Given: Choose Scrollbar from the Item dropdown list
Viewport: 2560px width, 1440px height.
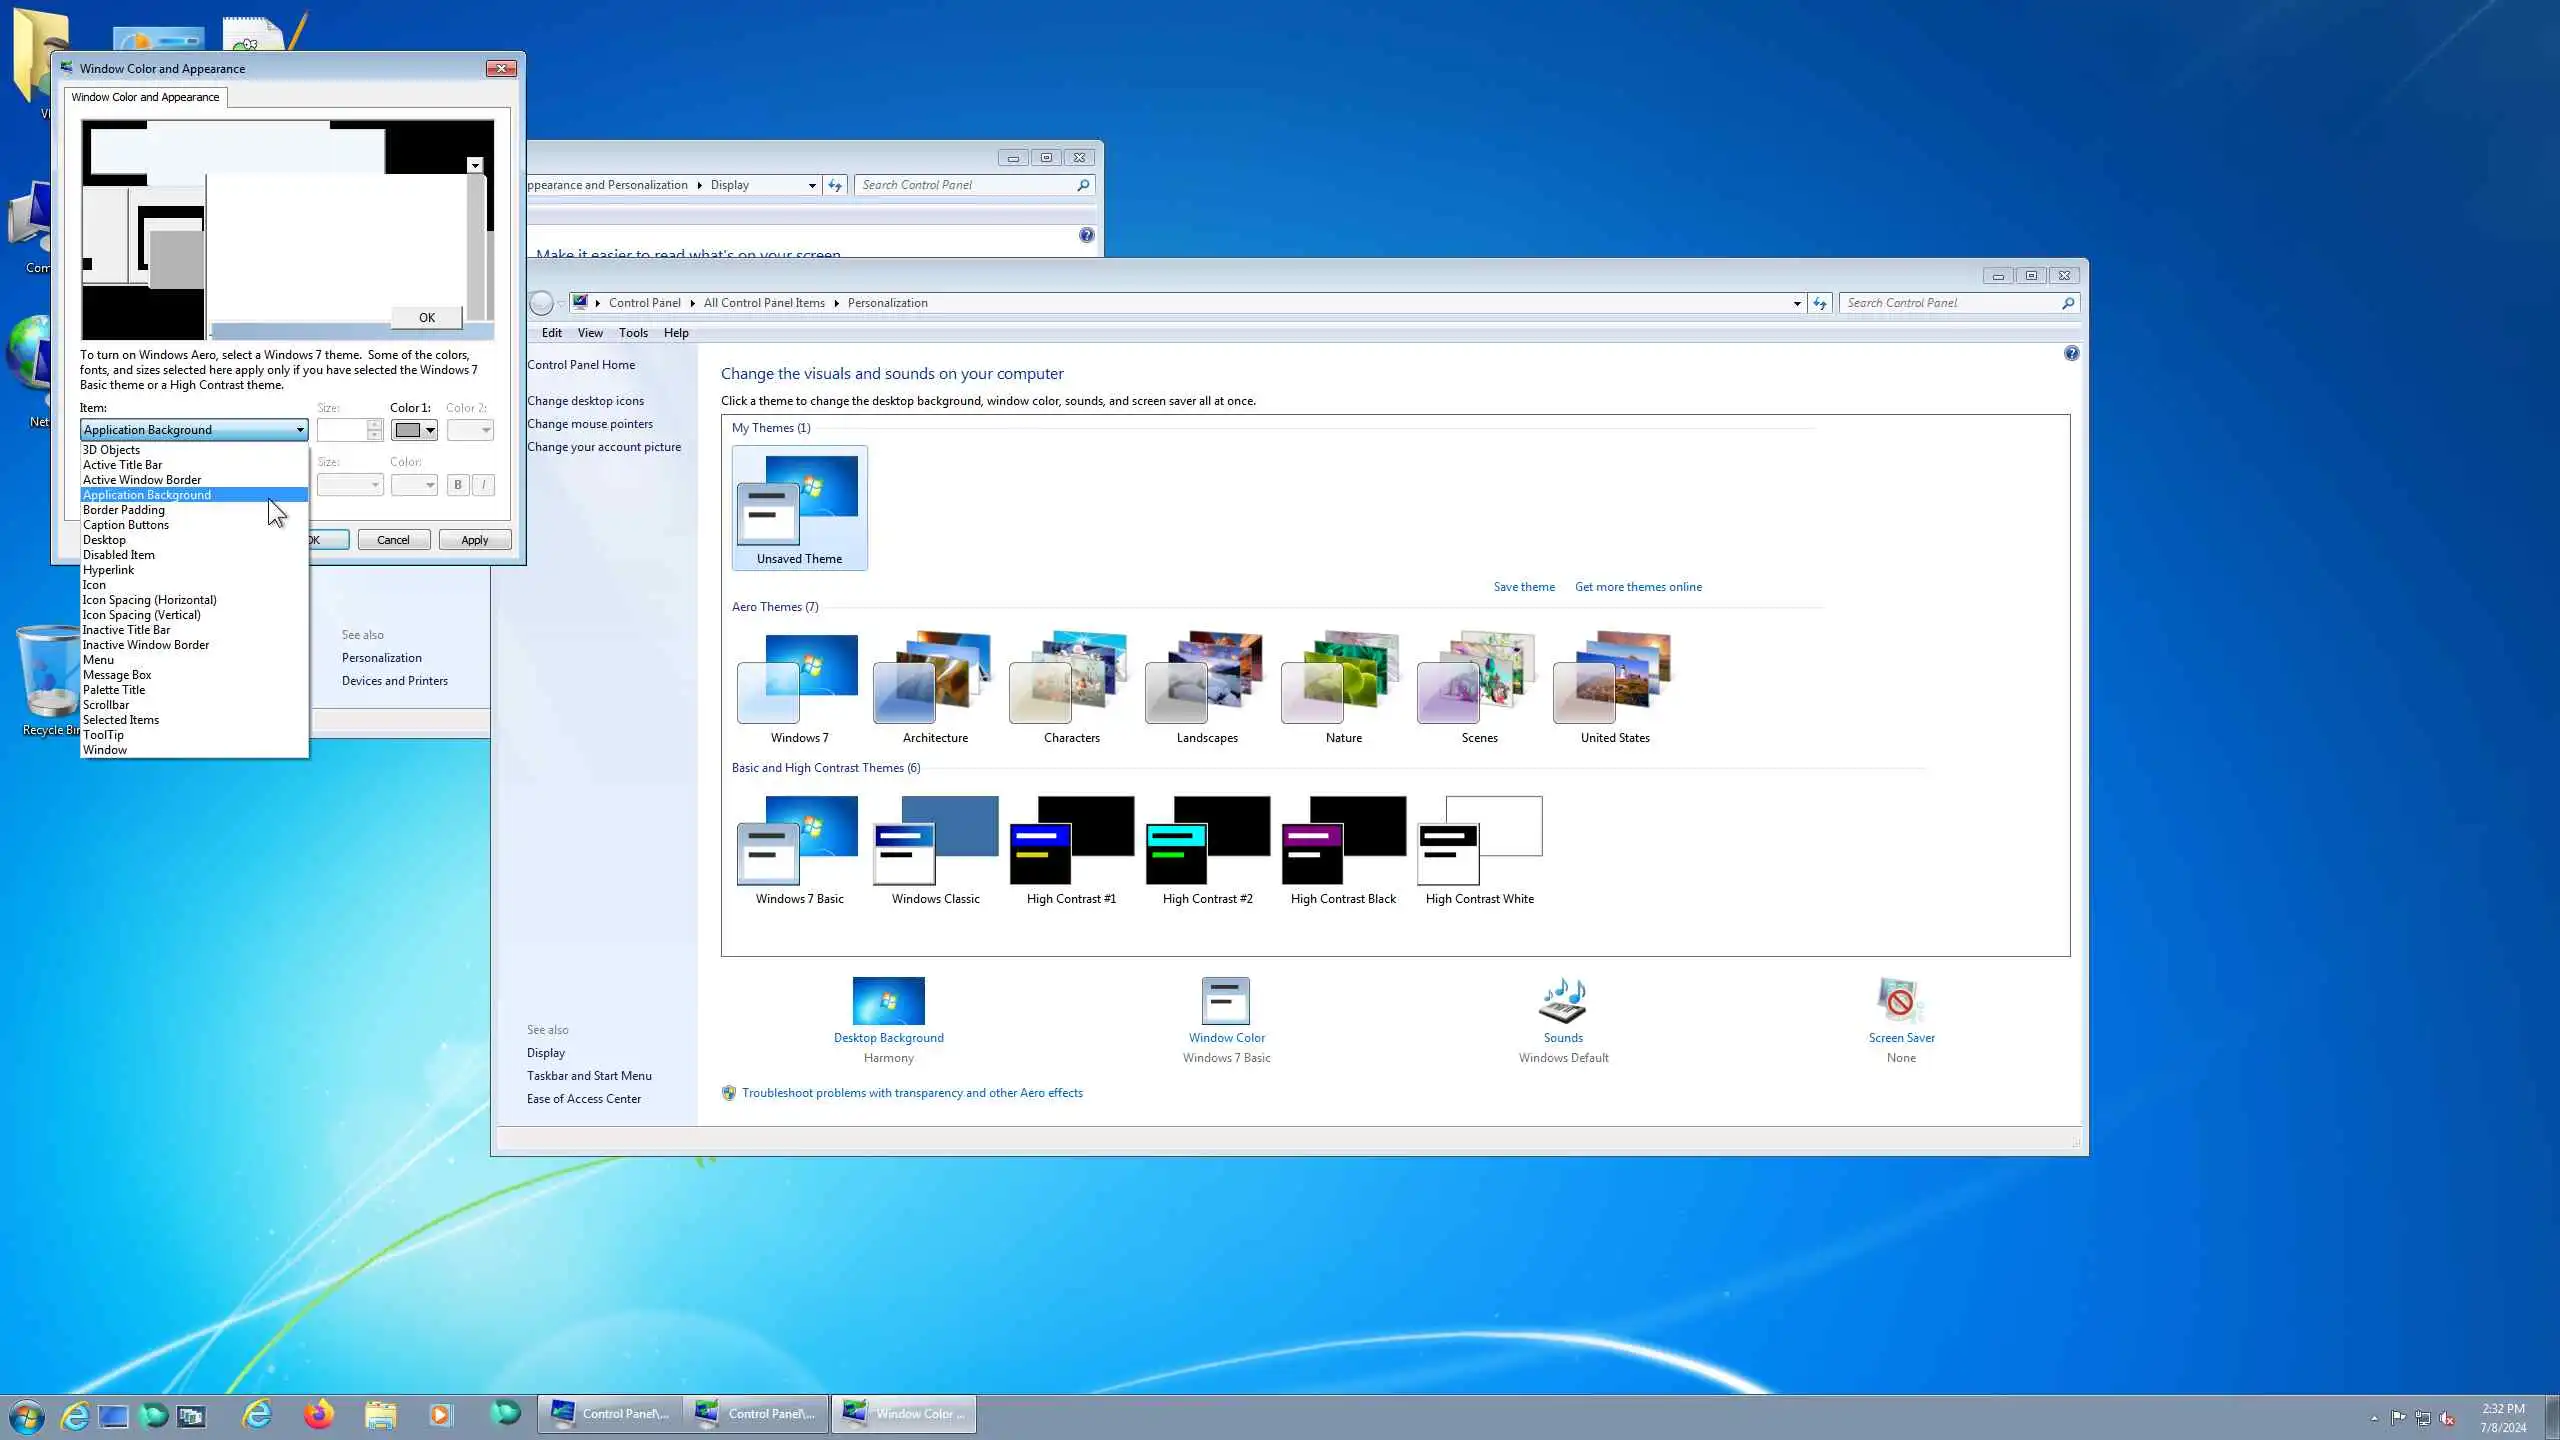Looking at the screenshot, I should 106,705.
